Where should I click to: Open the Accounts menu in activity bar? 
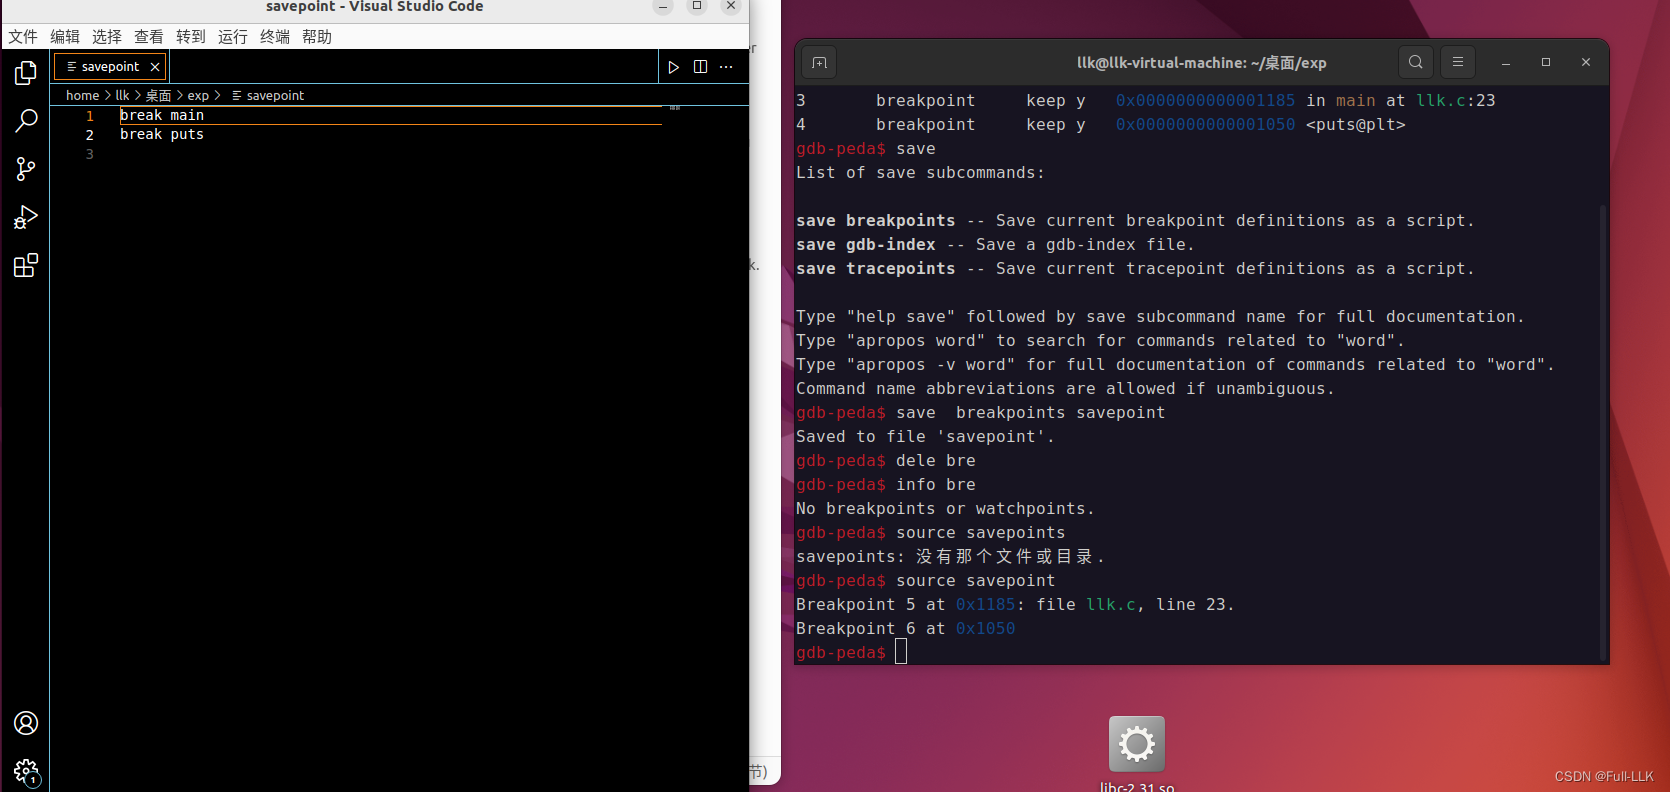point(26,723)
